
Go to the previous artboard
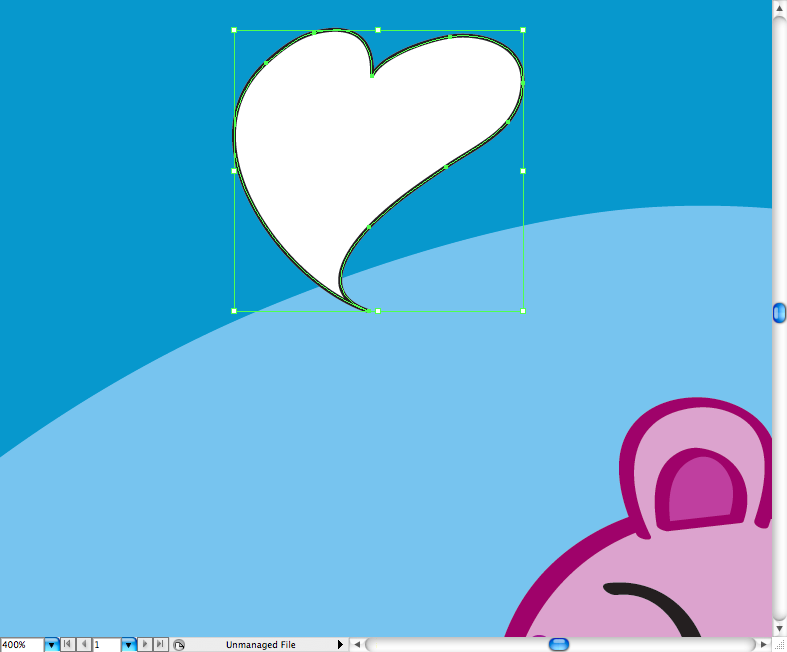click(83, 645)
